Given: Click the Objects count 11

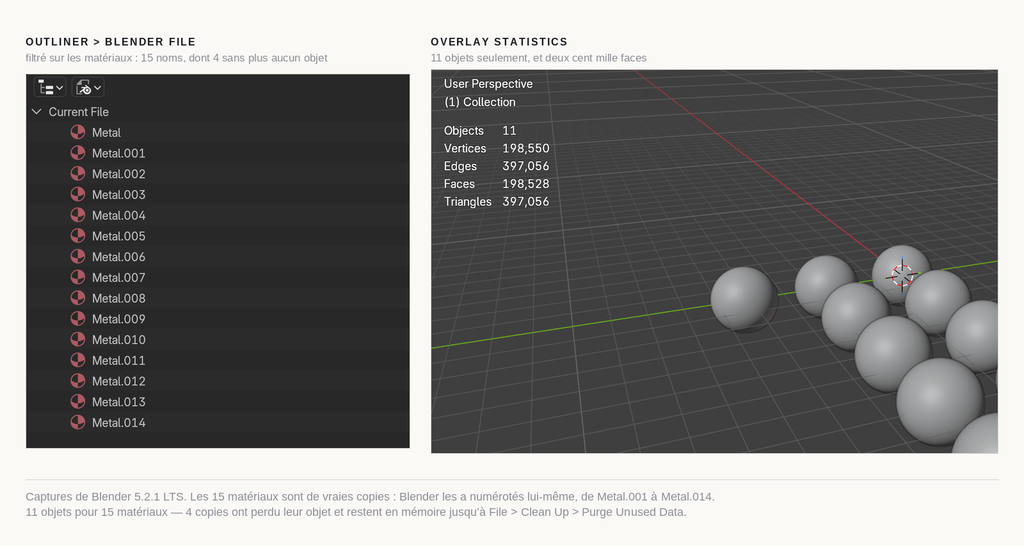Looking at the screenshot, I should point(509,131).
